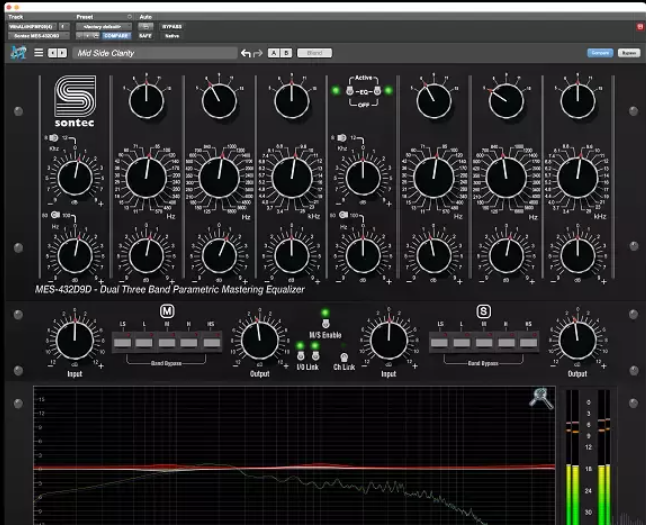This screenshot has height=525, width=646.
Task: Bypass the L band on the M channel
Action: (x=144, y=342)
